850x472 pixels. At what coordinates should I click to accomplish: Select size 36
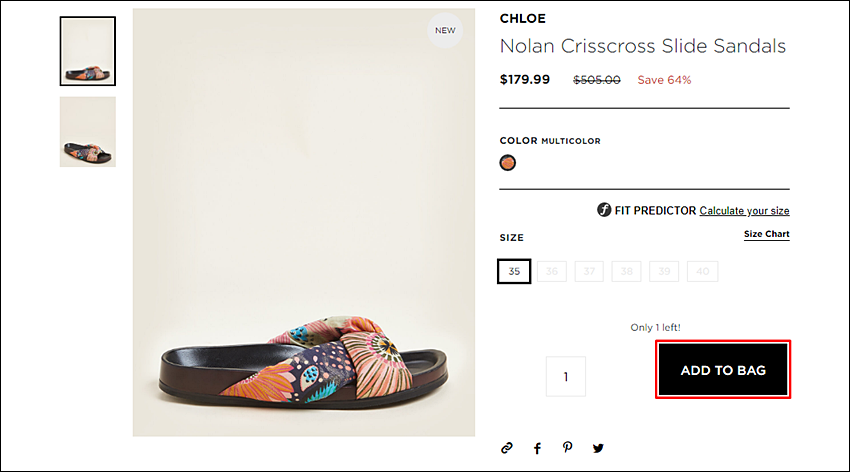552,271
